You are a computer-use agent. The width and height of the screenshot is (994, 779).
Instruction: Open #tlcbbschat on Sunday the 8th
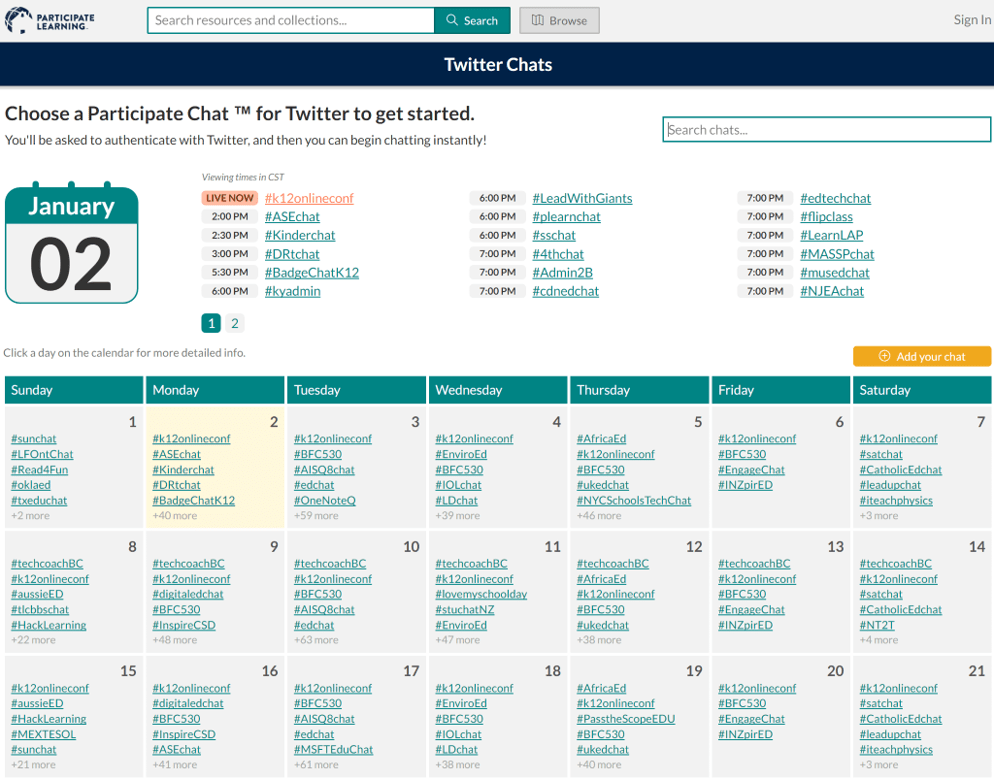[40, 610]
